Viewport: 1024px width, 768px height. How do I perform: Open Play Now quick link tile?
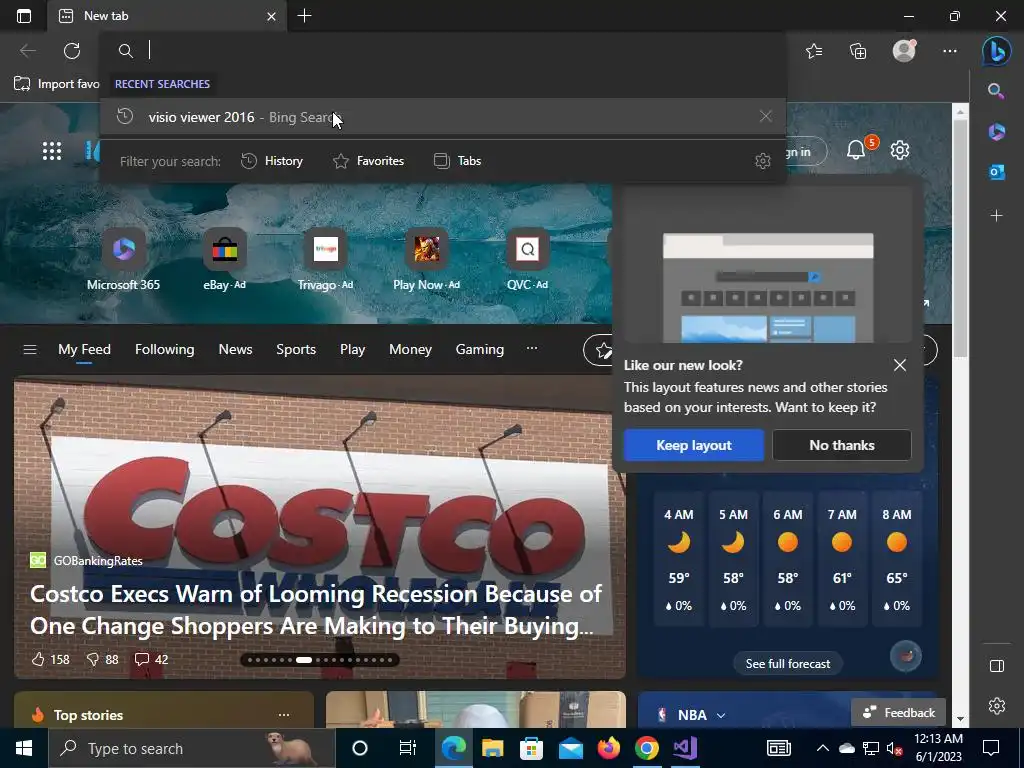tap(426, 259)
